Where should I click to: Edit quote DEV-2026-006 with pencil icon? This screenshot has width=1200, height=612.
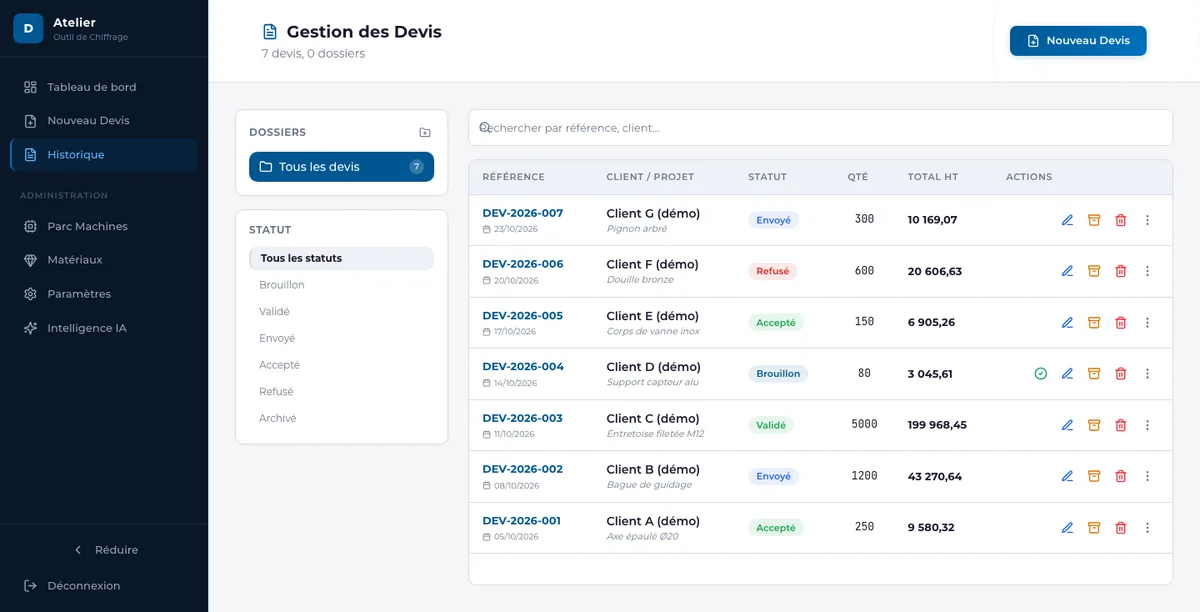[x=1067, y=271]
